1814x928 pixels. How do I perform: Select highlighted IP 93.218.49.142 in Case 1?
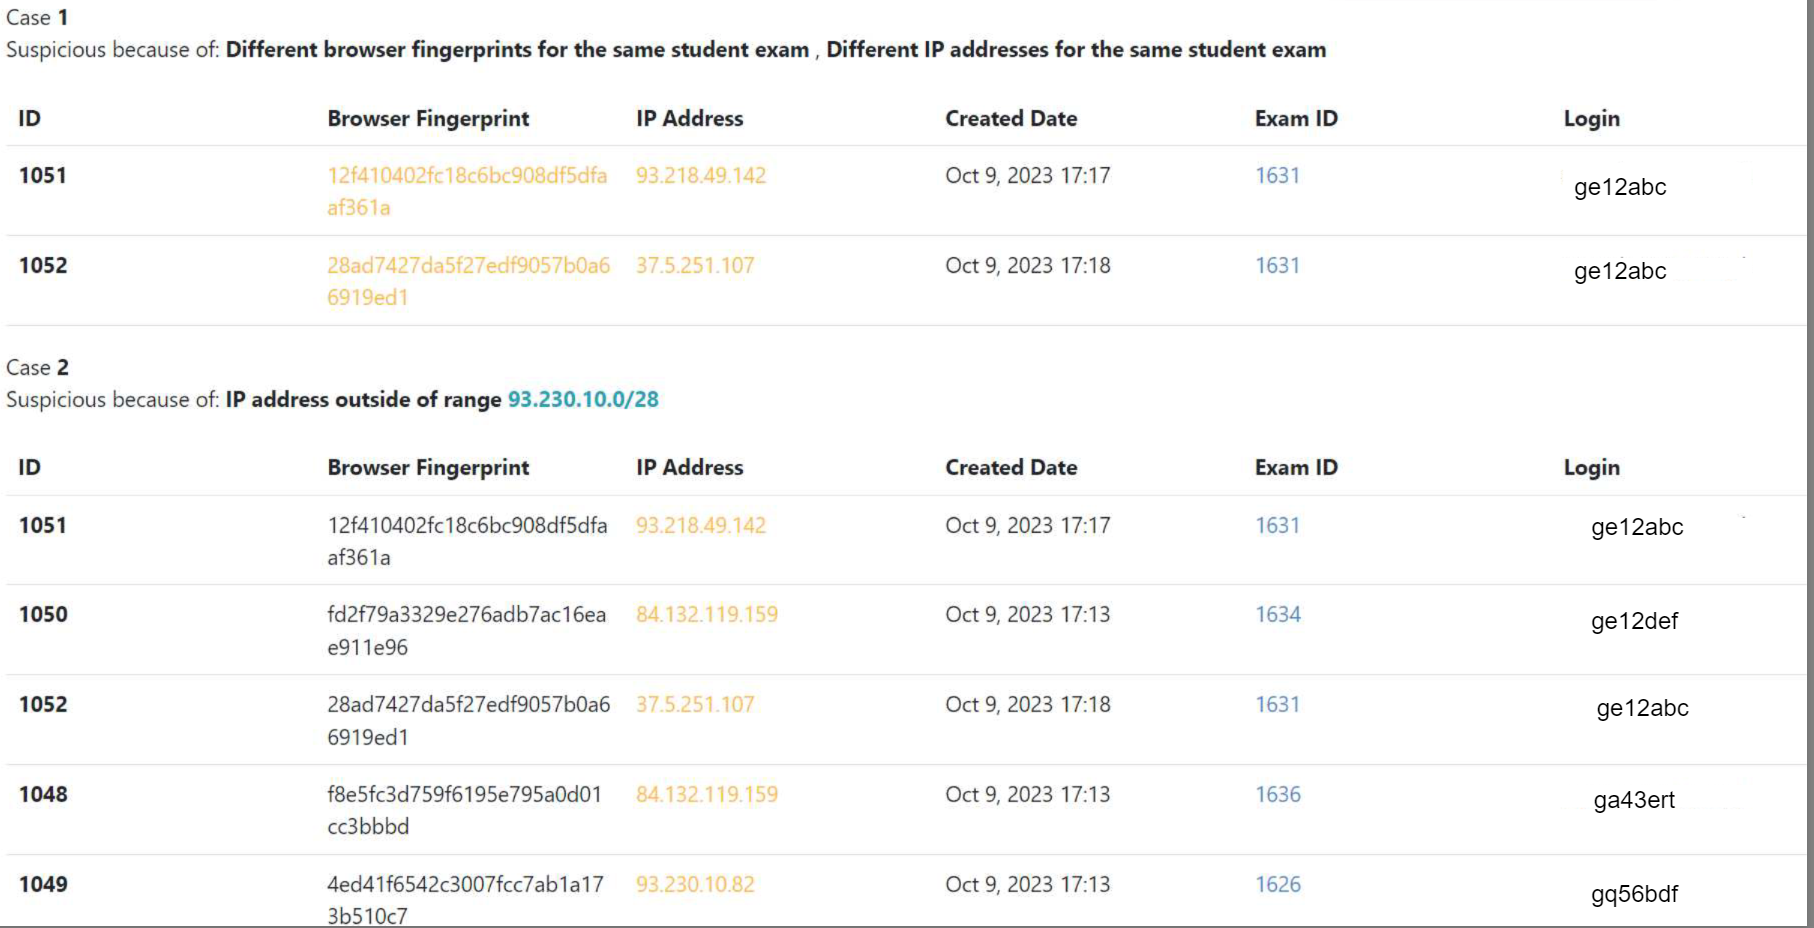(x=701, y=174)
